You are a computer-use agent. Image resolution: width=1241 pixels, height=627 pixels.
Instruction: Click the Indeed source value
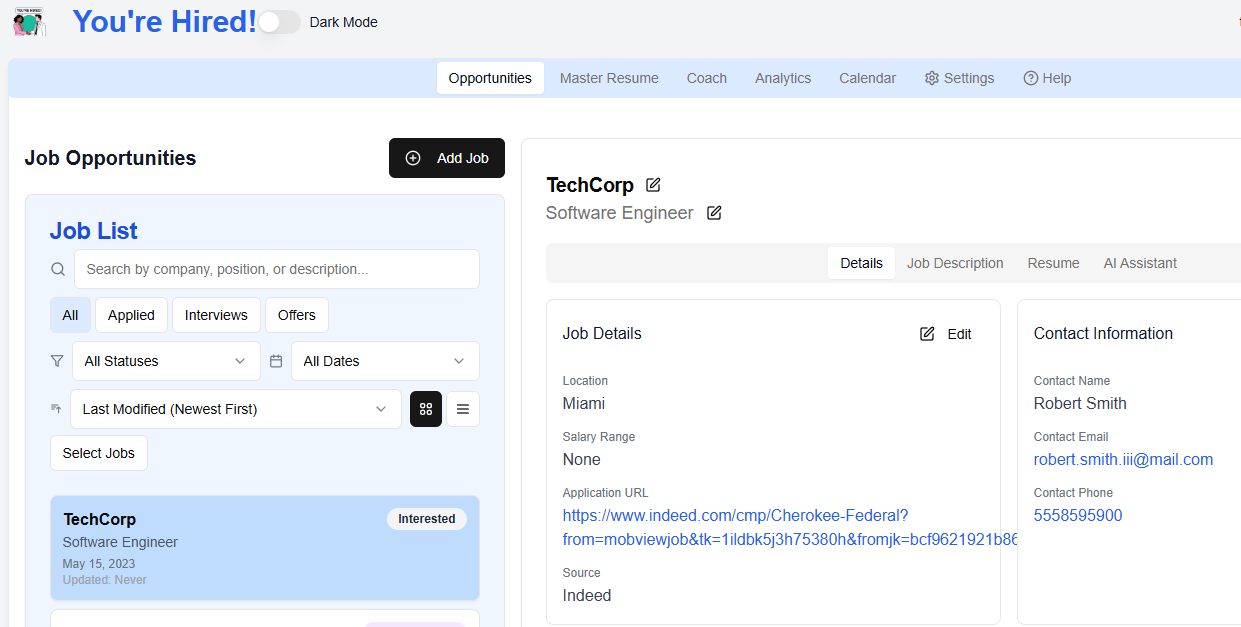pos(587,595)
